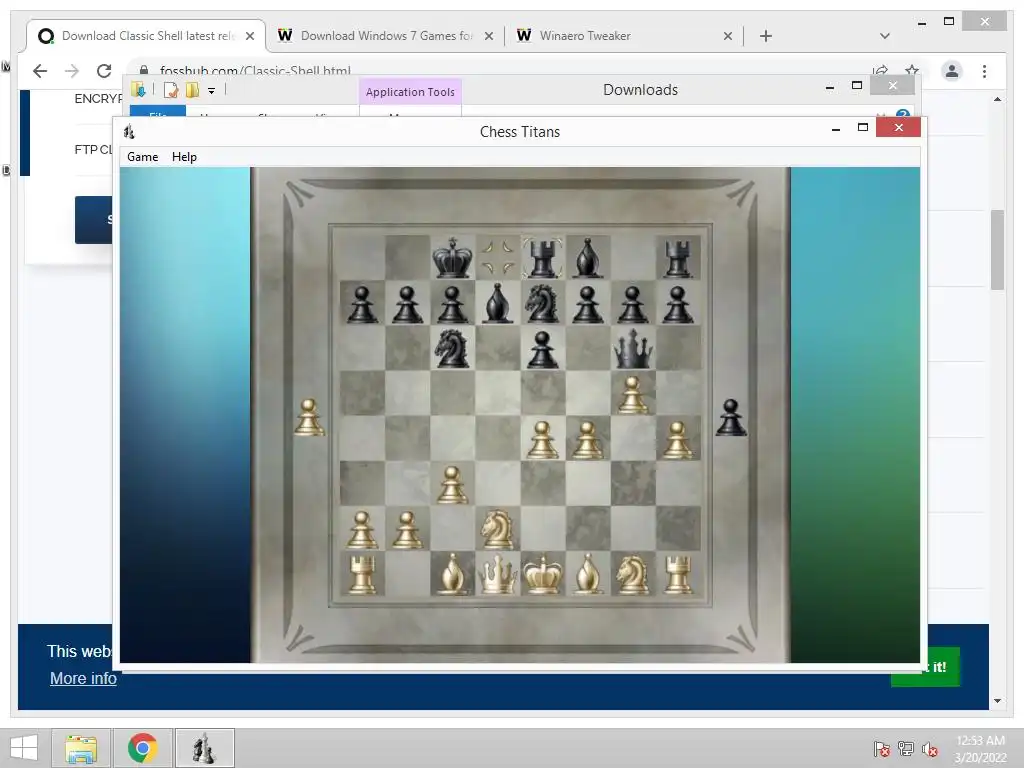Close the Download Windows 7 Games tab
The height and width of the screenshot is (768, 1024).
click(x=488, y=37)
